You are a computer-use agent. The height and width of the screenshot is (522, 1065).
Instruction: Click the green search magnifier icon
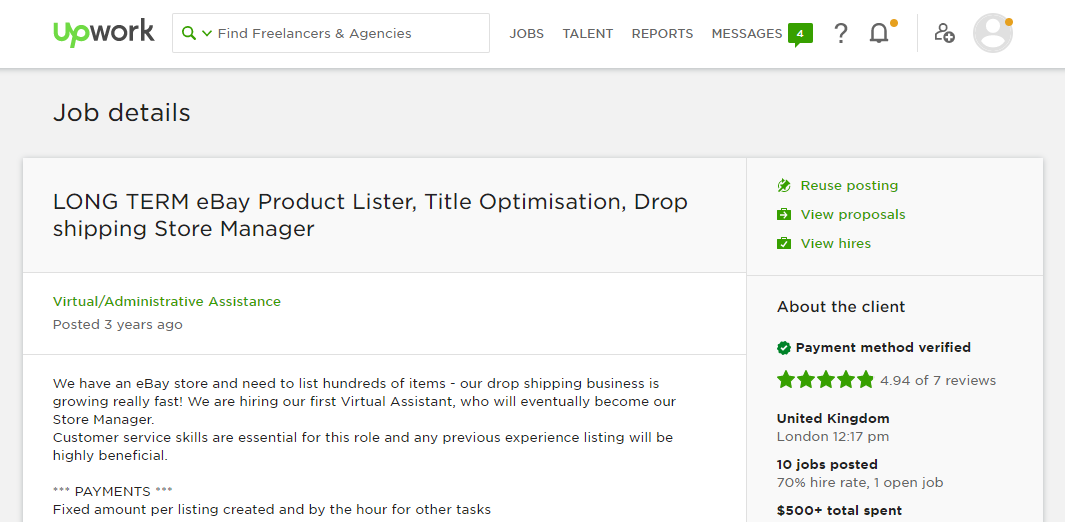[189, 33]
